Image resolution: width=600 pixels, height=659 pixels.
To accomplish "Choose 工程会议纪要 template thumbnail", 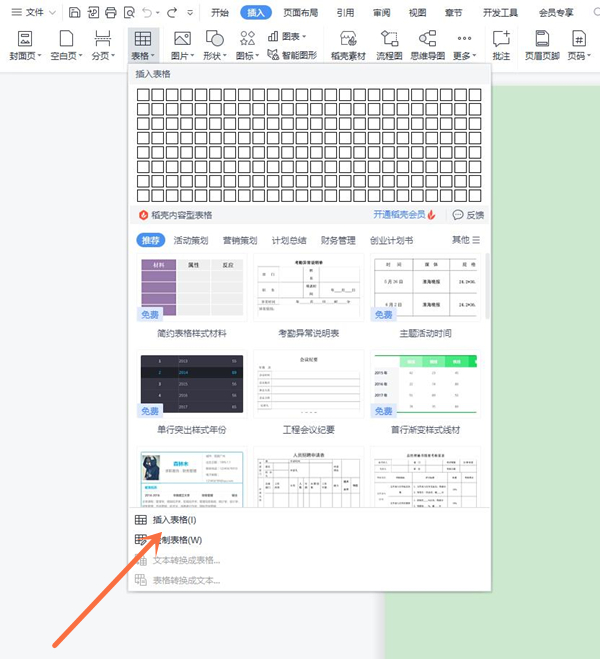I will [x=308, y=384].
